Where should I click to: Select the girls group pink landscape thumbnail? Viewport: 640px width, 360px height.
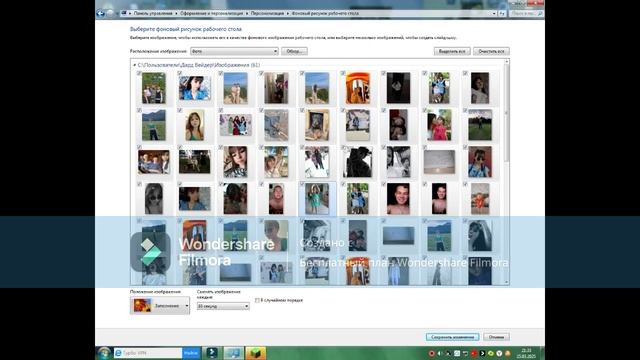[236, 125]
